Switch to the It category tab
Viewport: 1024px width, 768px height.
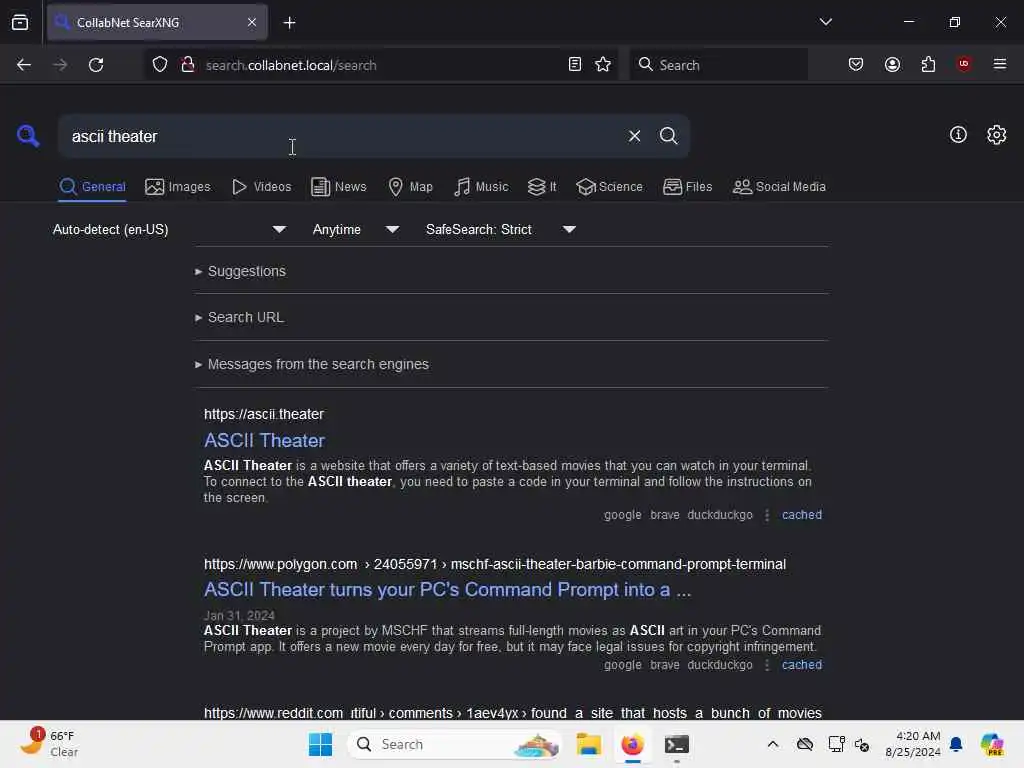coord(542,187)
